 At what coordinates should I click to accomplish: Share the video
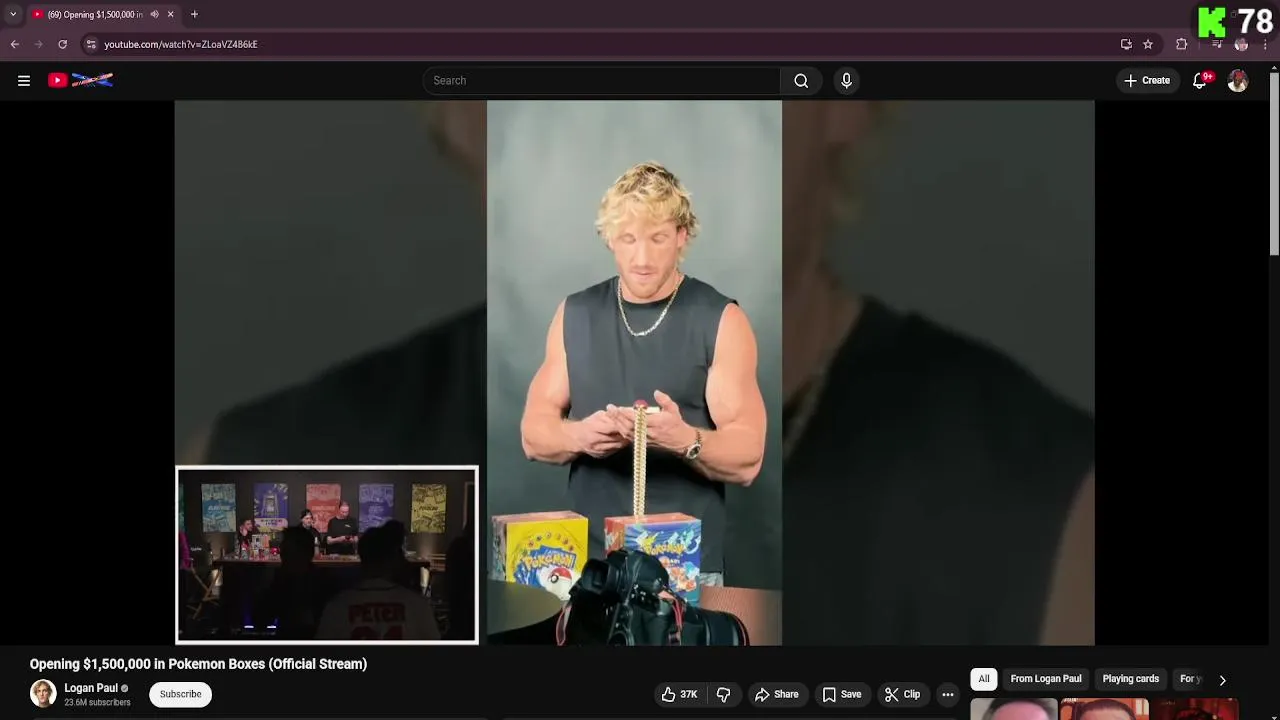777,694
